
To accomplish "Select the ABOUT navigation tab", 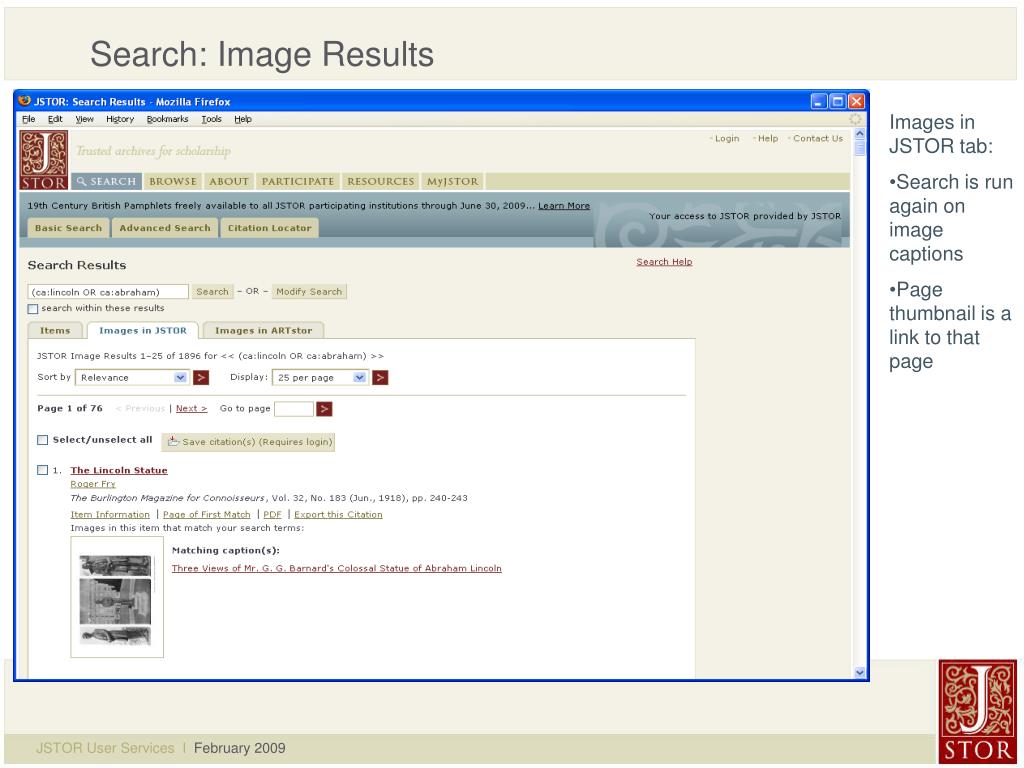I will (229, 181).
